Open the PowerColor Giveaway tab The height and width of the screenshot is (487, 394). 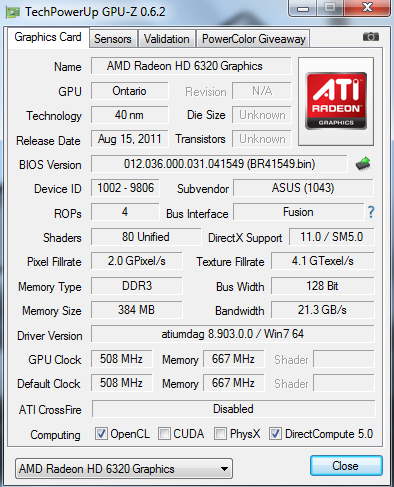click(x=253, y=39)
